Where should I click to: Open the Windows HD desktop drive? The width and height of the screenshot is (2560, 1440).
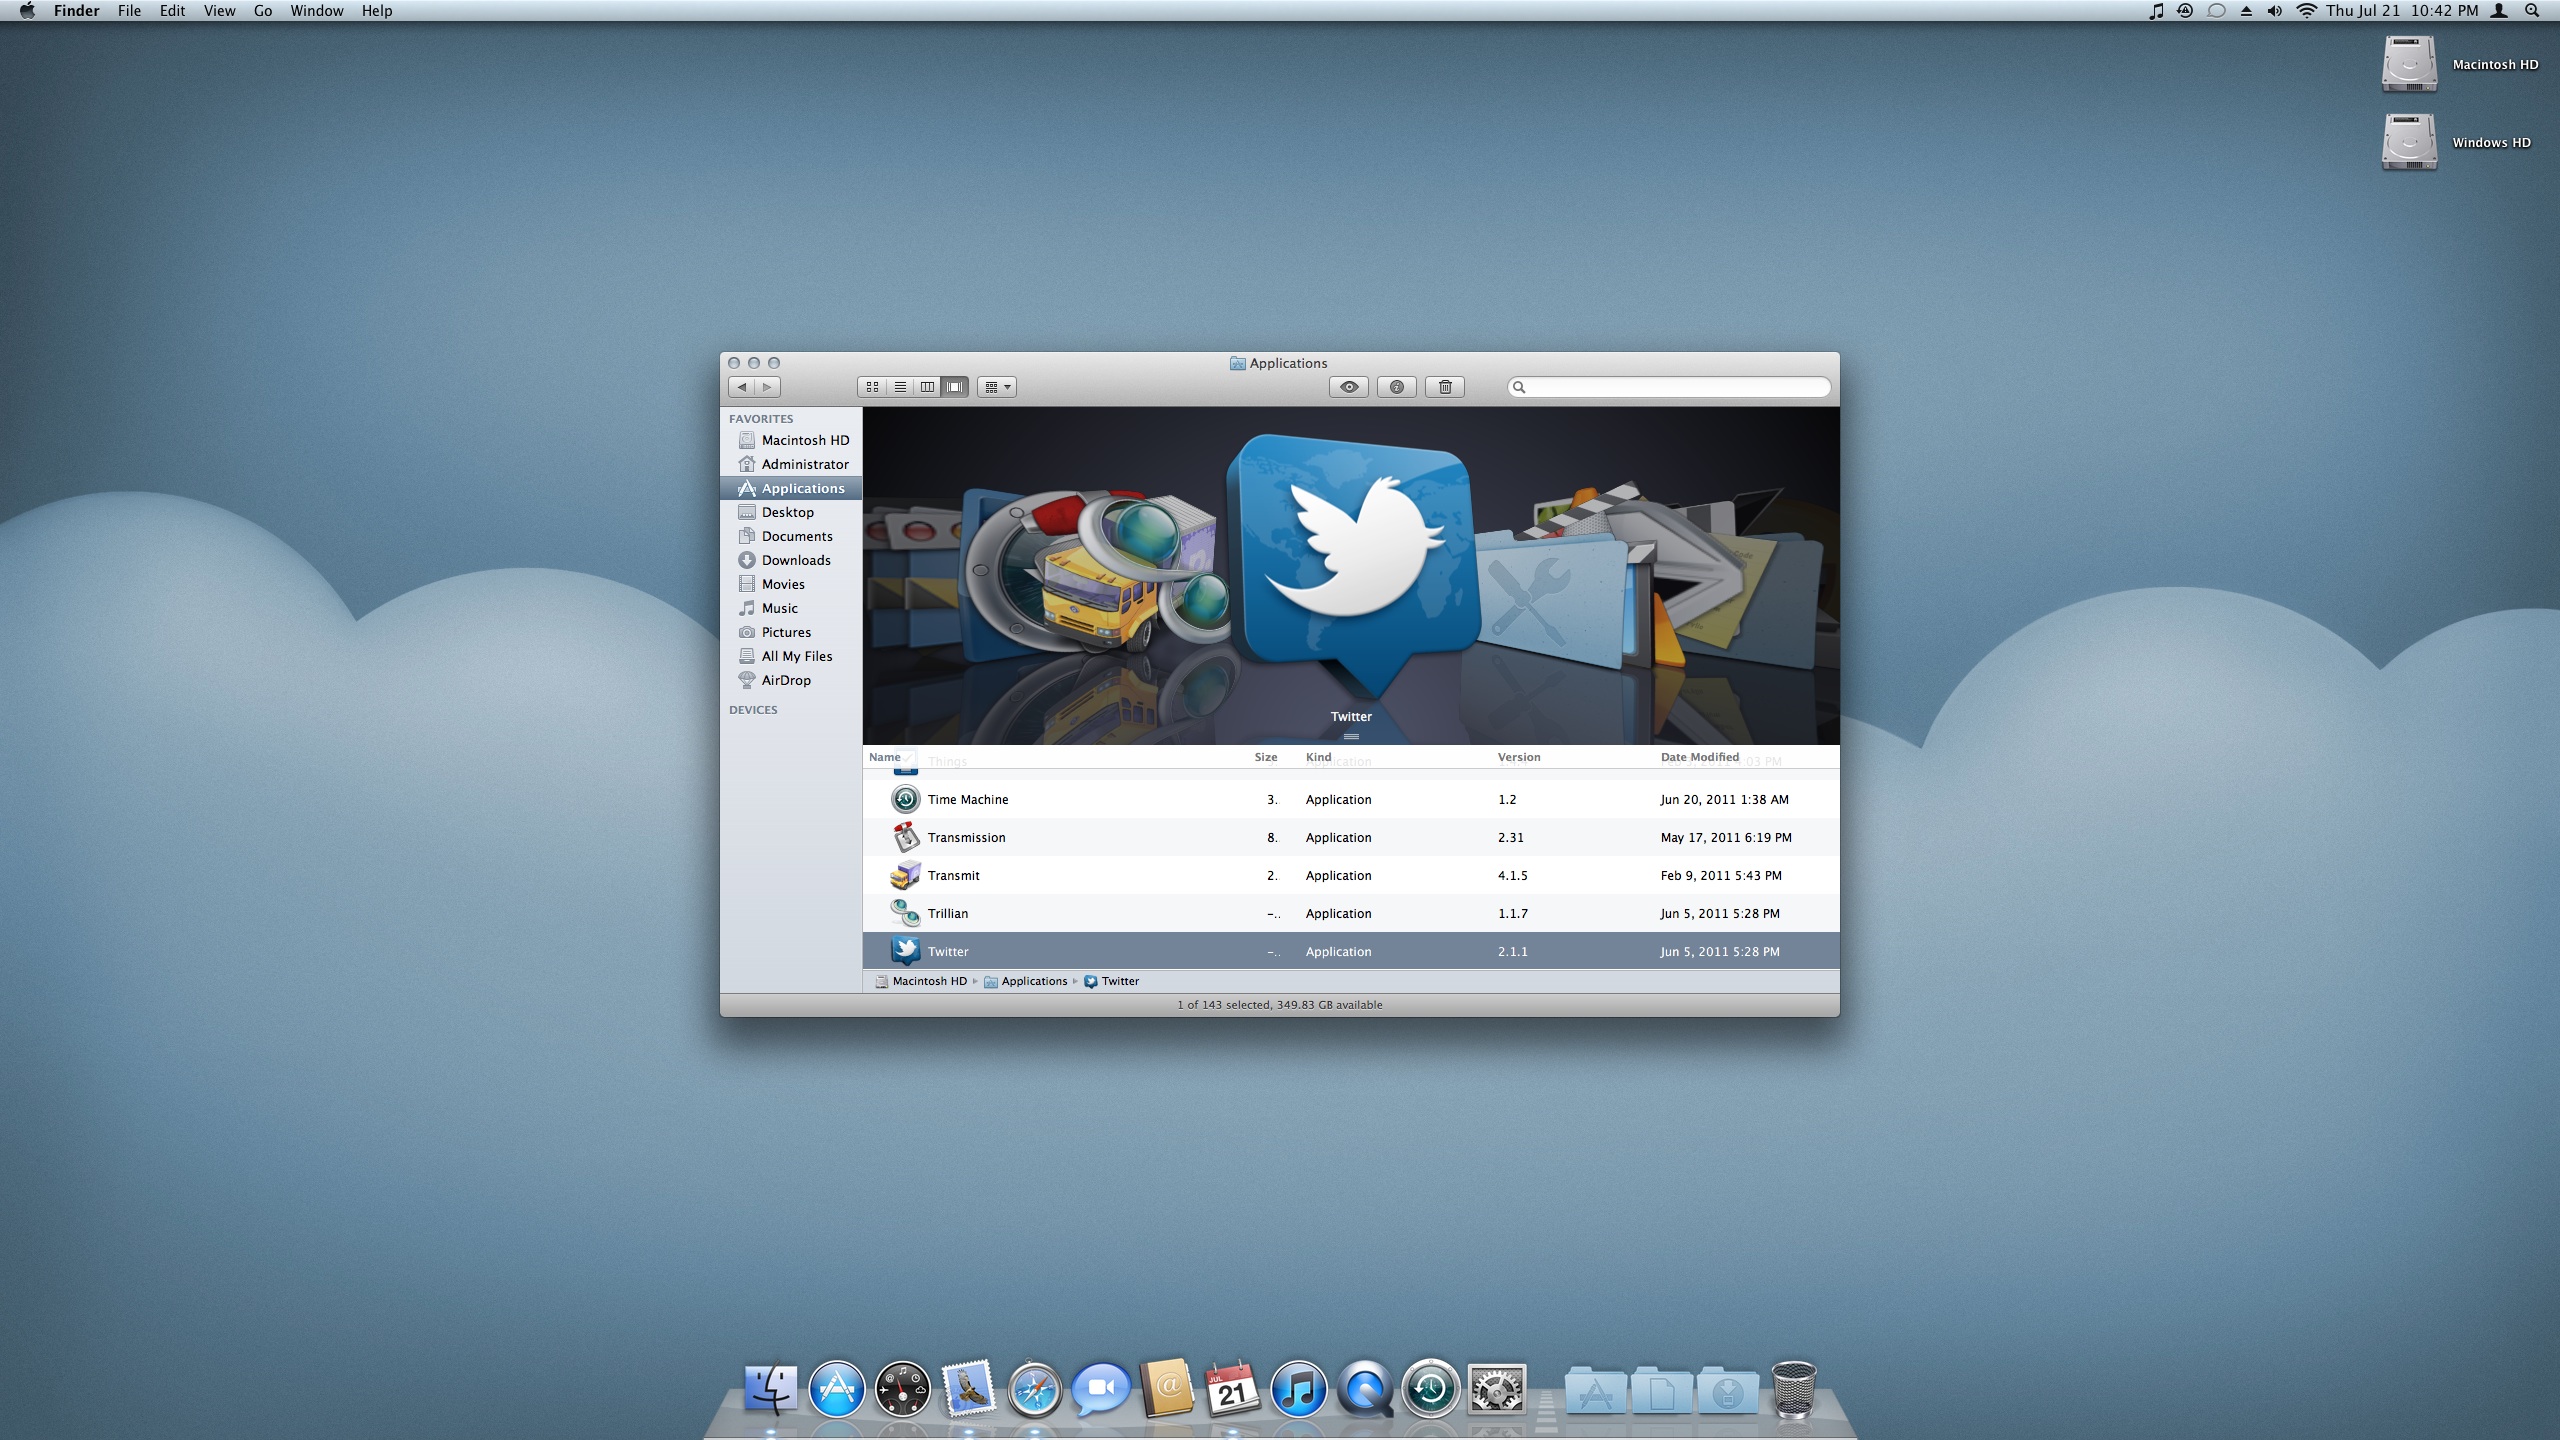(x=2457, y=142)
